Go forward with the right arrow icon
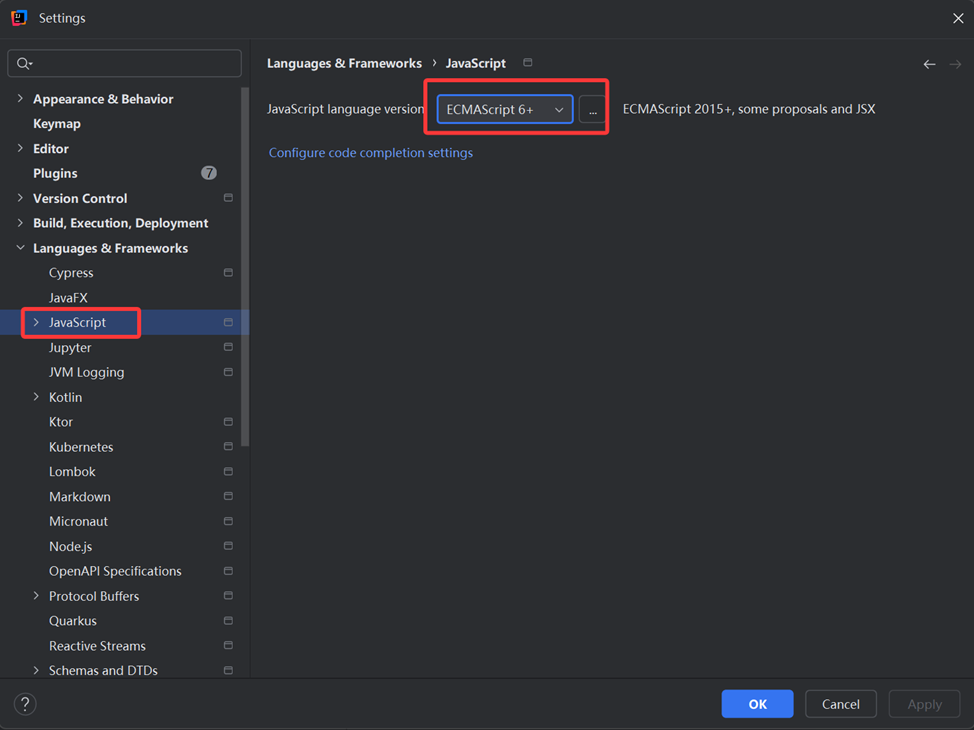This screenshot has height=730, width=974. (x=955, y=64)
